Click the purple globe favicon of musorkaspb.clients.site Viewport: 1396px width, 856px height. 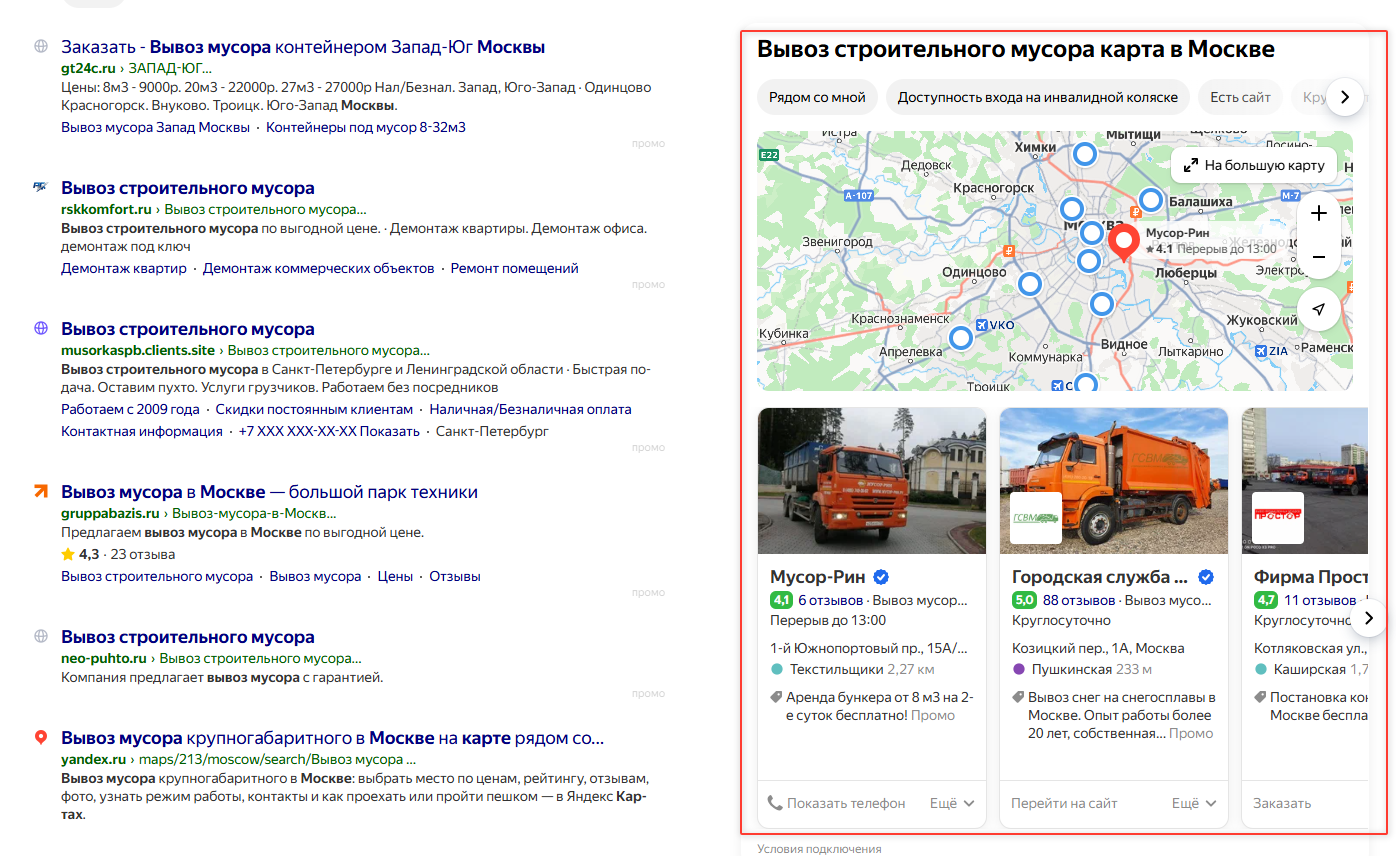(x=41, y=328)
